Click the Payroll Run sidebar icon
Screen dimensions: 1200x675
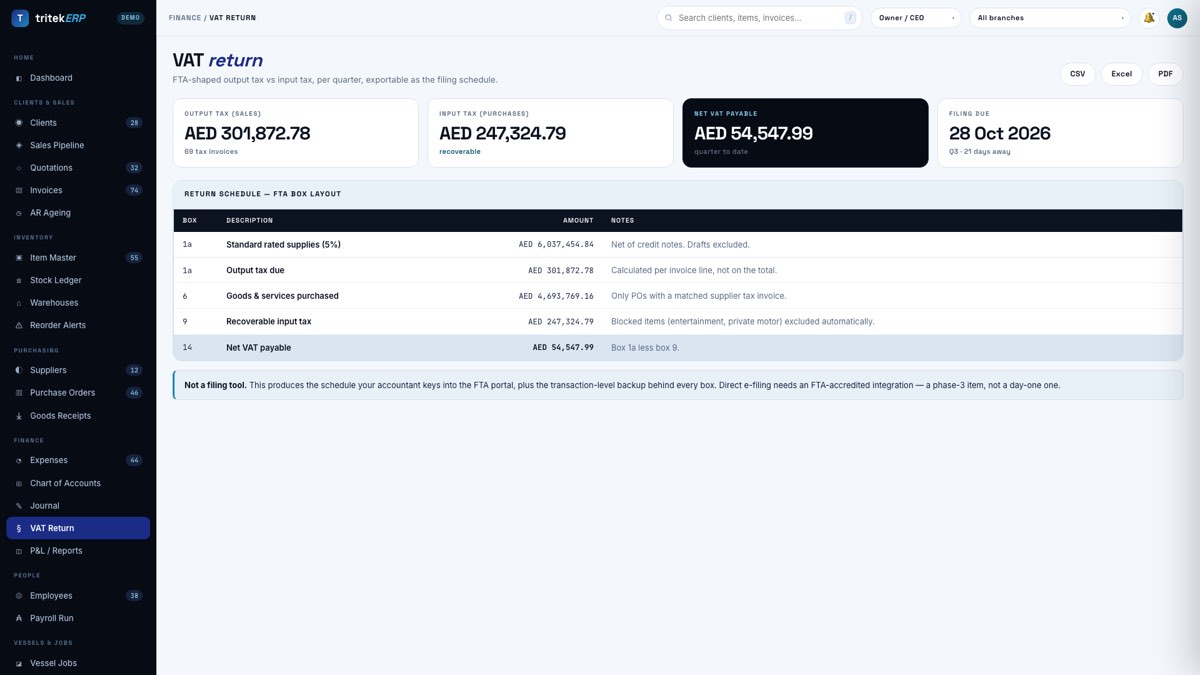click(19, 618)
